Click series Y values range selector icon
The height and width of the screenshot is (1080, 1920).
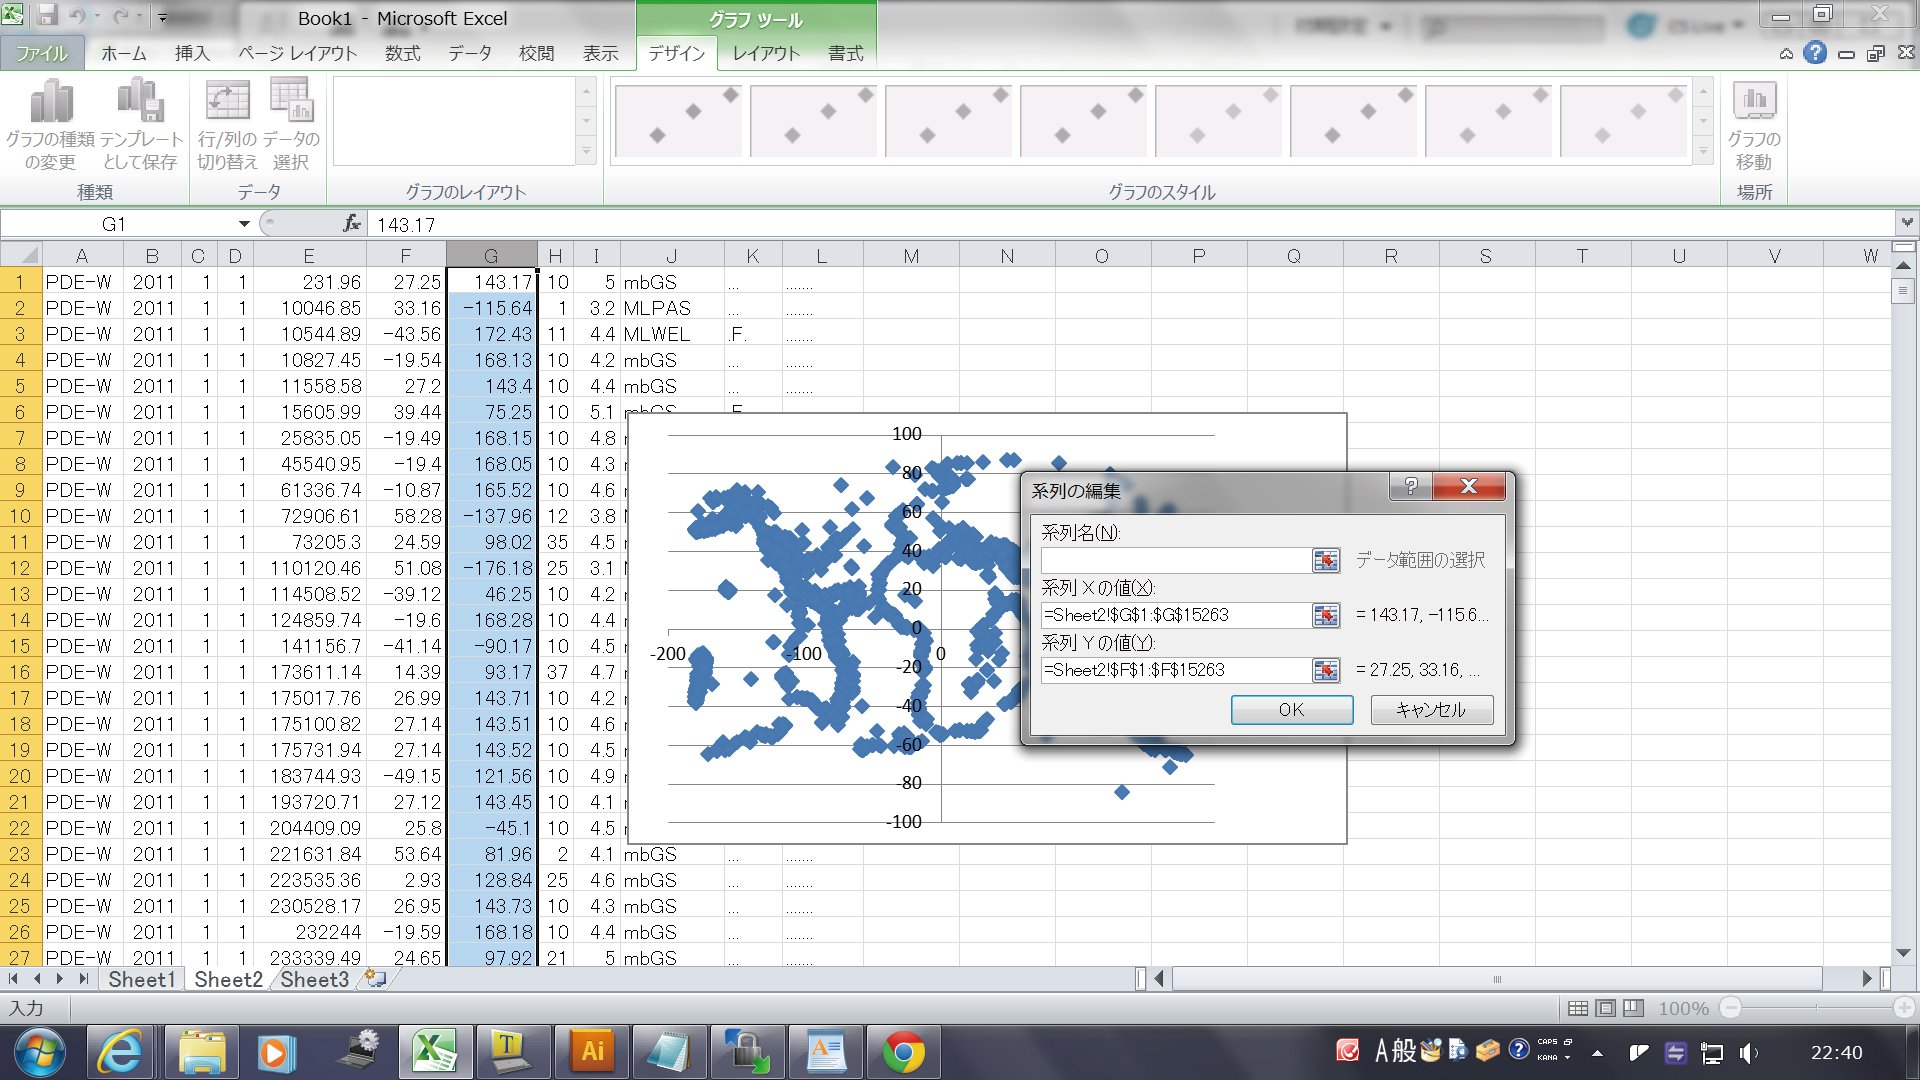(x=1326, y=671)
